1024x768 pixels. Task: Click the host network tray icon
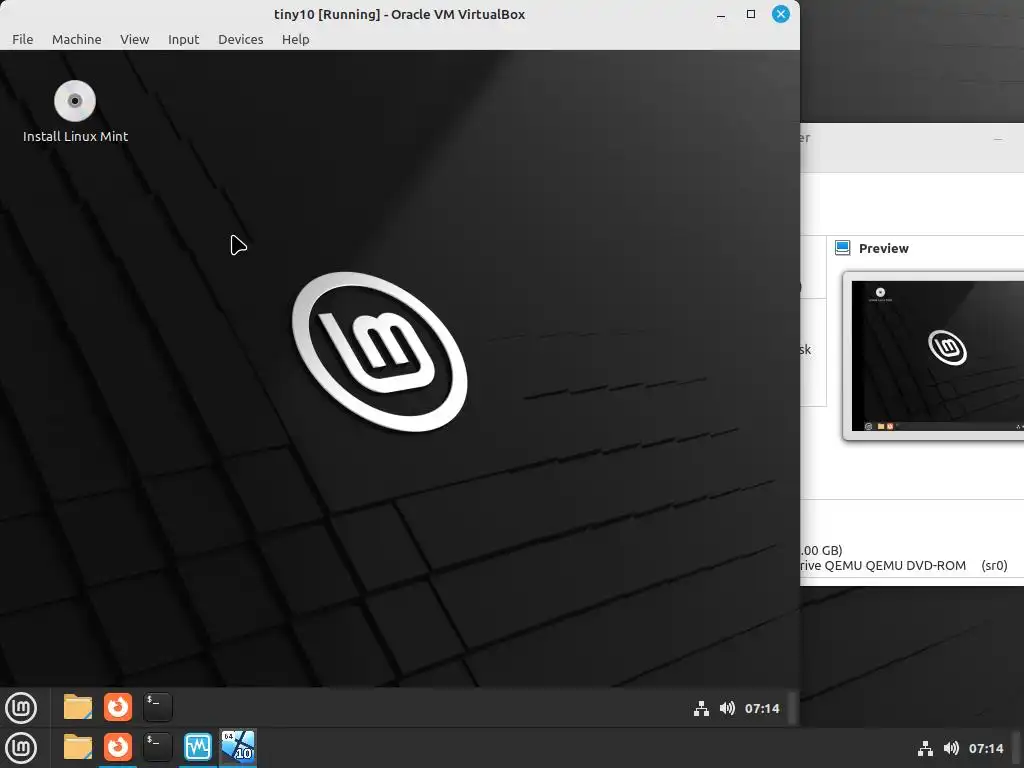tap(925, 748)
